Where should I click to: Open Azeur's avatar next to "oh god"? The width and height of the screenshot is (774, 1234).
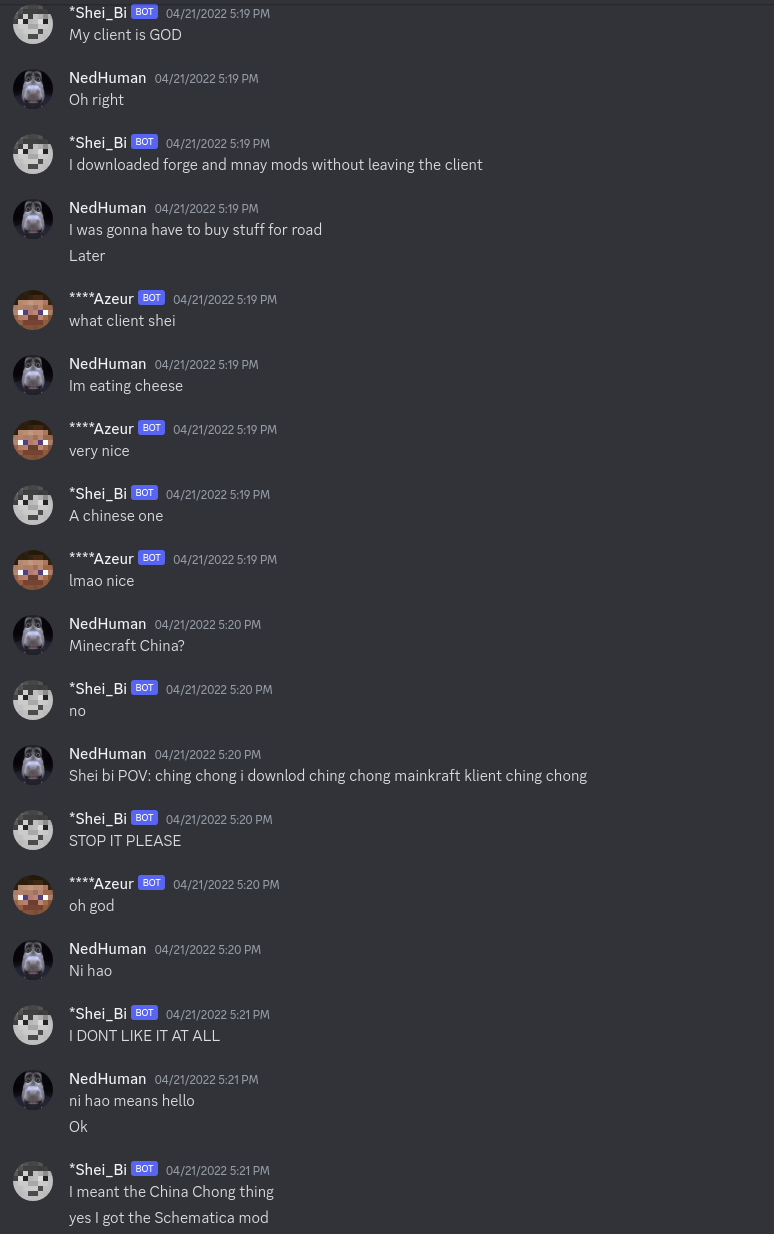33,895
